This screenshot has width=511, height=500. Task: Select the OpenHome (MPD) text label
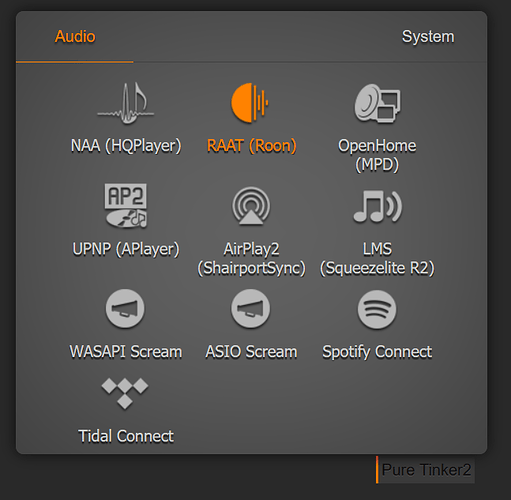pyautogui.click(x=377, y=155)
